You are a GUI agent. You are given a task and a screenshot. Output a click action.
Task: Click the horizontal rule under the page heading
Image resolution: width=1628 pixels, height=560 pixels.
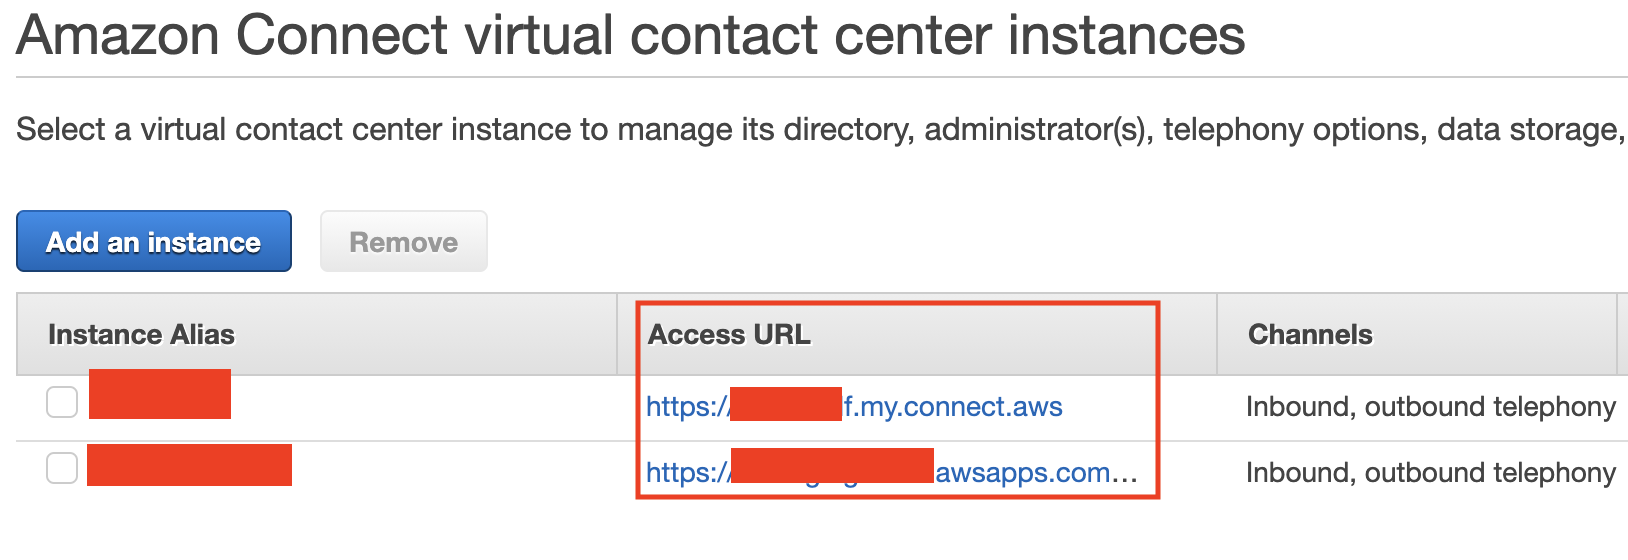[x=822, y=77]
